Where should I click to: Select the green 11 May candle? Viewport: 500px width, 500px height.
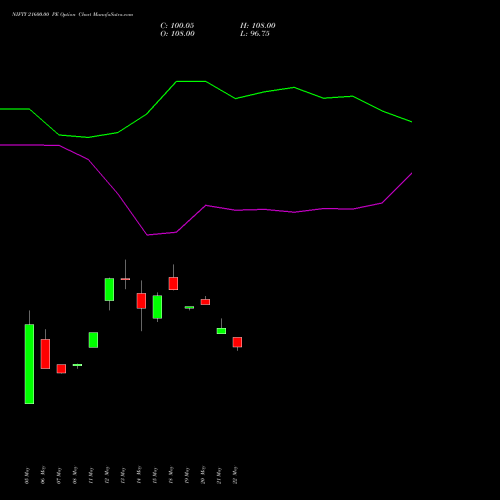(x=93, y=340)
